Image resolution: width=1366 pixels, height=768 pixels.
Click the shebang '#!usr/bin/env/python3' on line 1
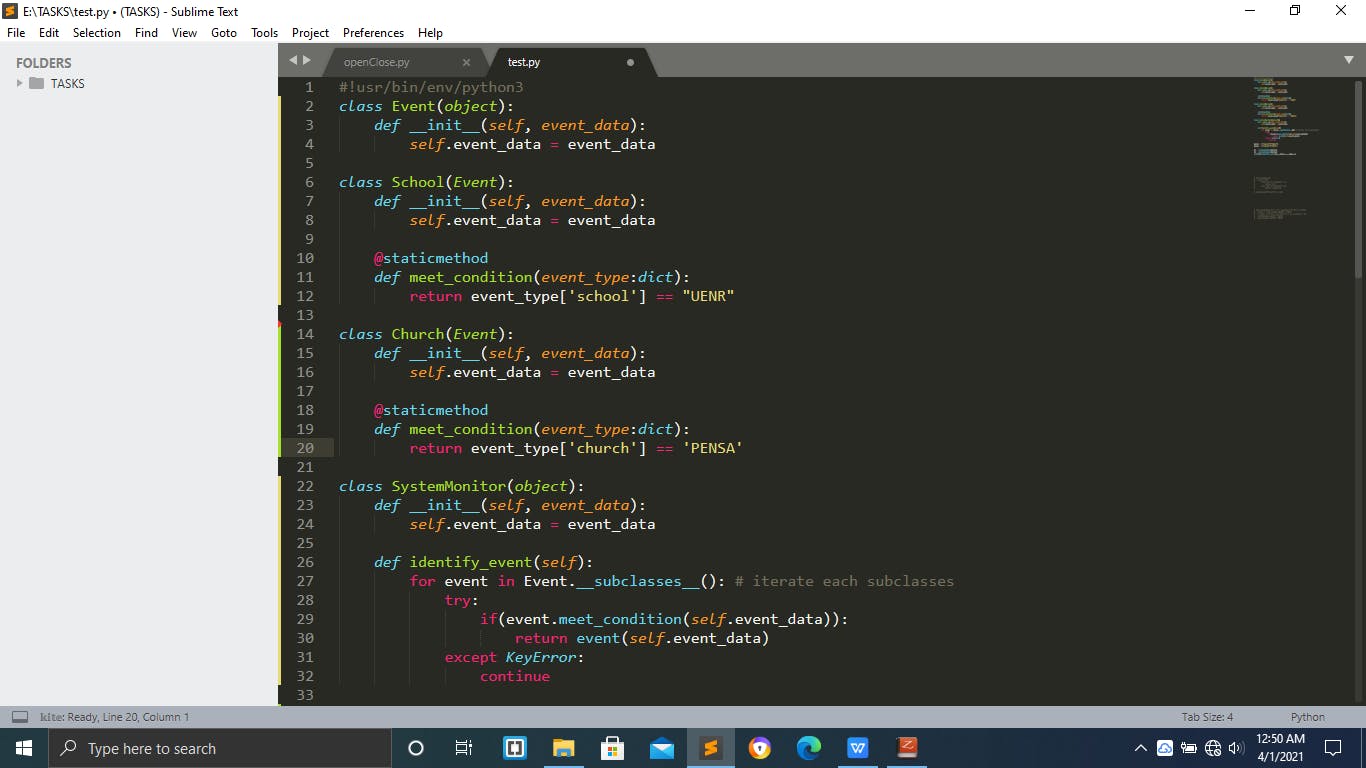(431, 87)
